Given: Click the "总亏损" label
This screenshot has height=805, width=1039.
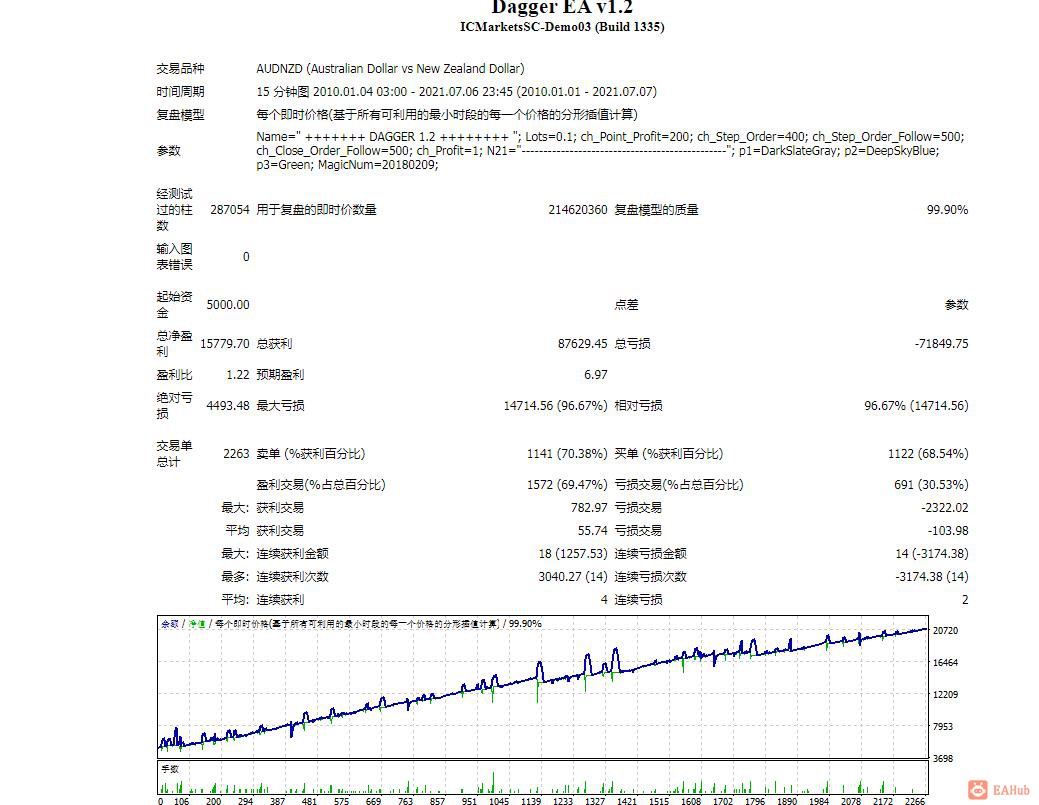Looking at the screenshot, I should pyautogui.click(x=632, y=343).
